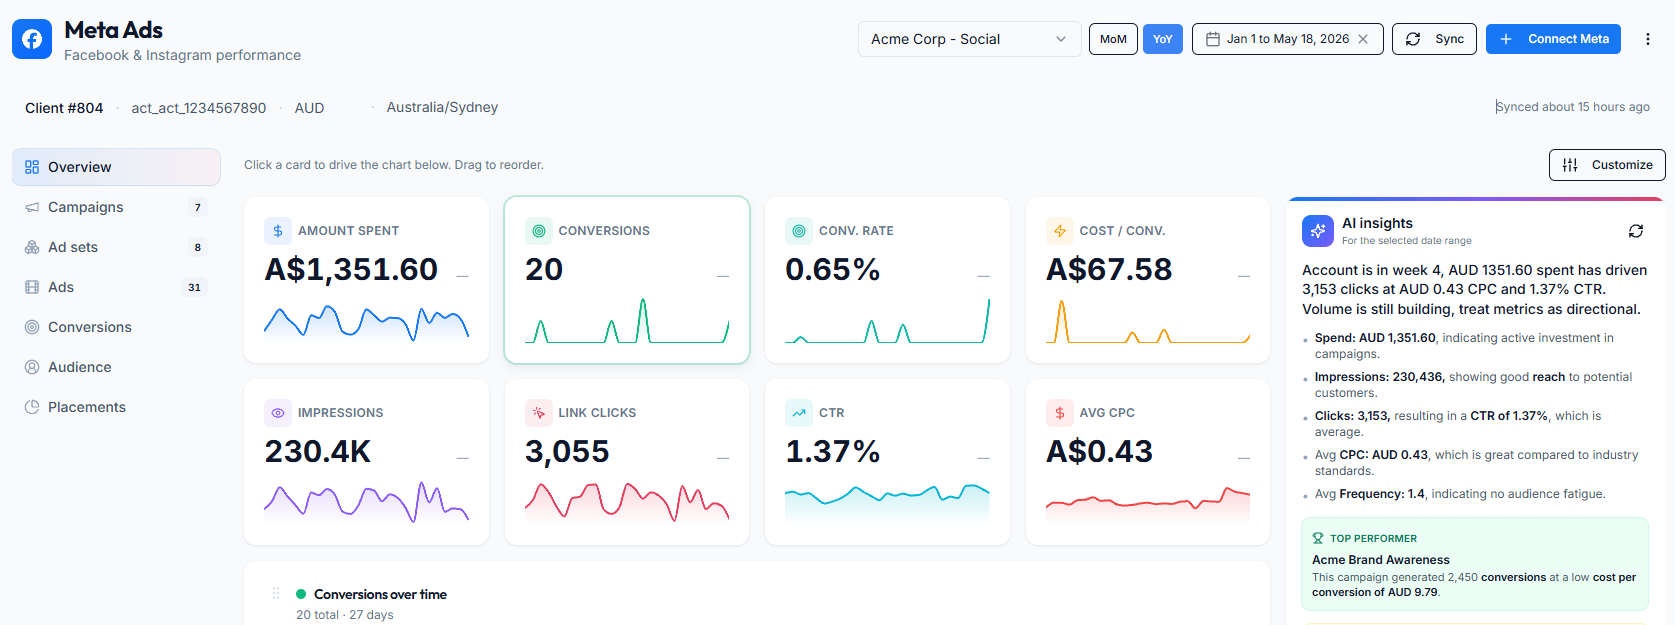The image size is (1675, 625).
Task: Select the Amount Spent card
Action: (366, 280)
